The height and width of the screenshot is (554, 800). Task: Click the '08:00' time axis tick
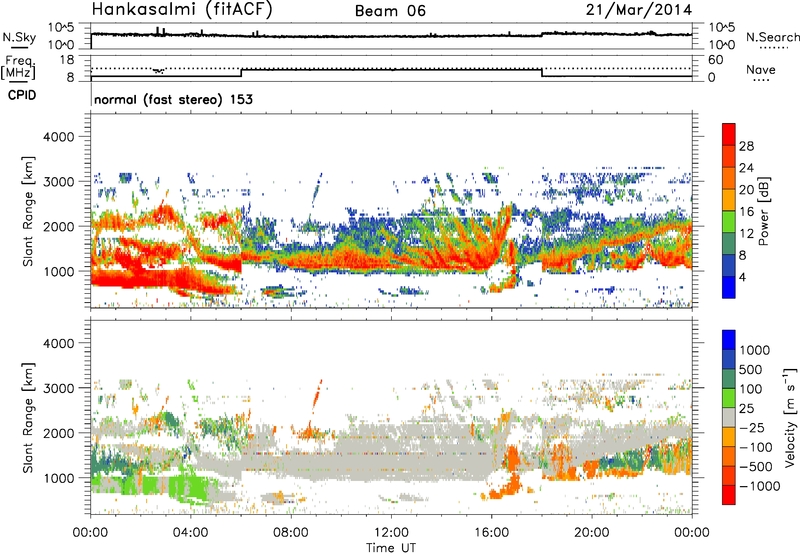point(291,533)
